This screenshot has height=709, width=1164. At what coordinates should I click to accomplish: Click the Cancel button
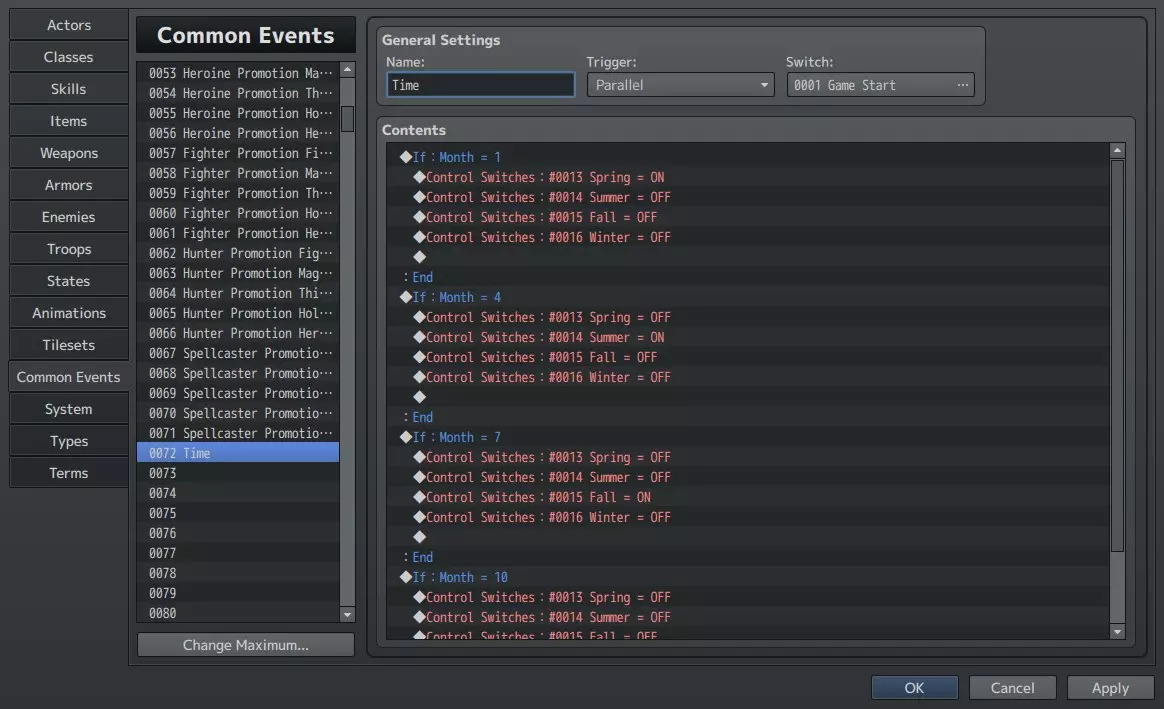pyautogui.click(x=1013, y=687)
